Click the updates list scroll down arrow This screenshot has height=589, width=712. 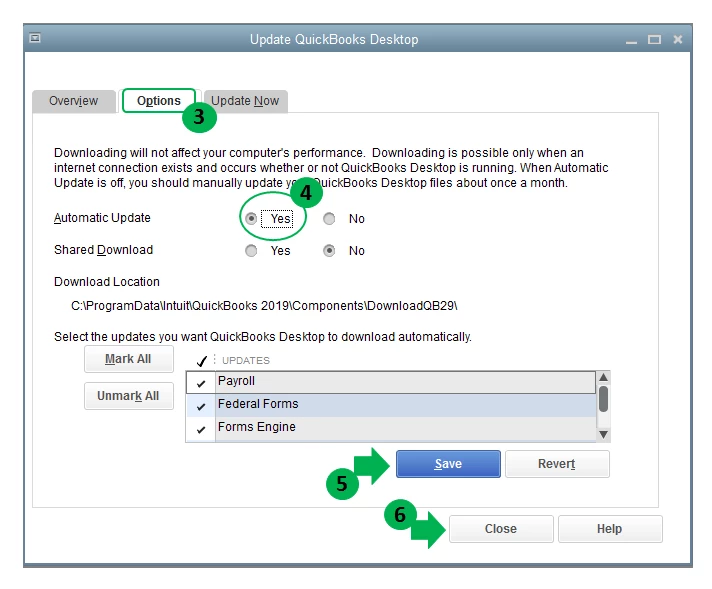603,435
